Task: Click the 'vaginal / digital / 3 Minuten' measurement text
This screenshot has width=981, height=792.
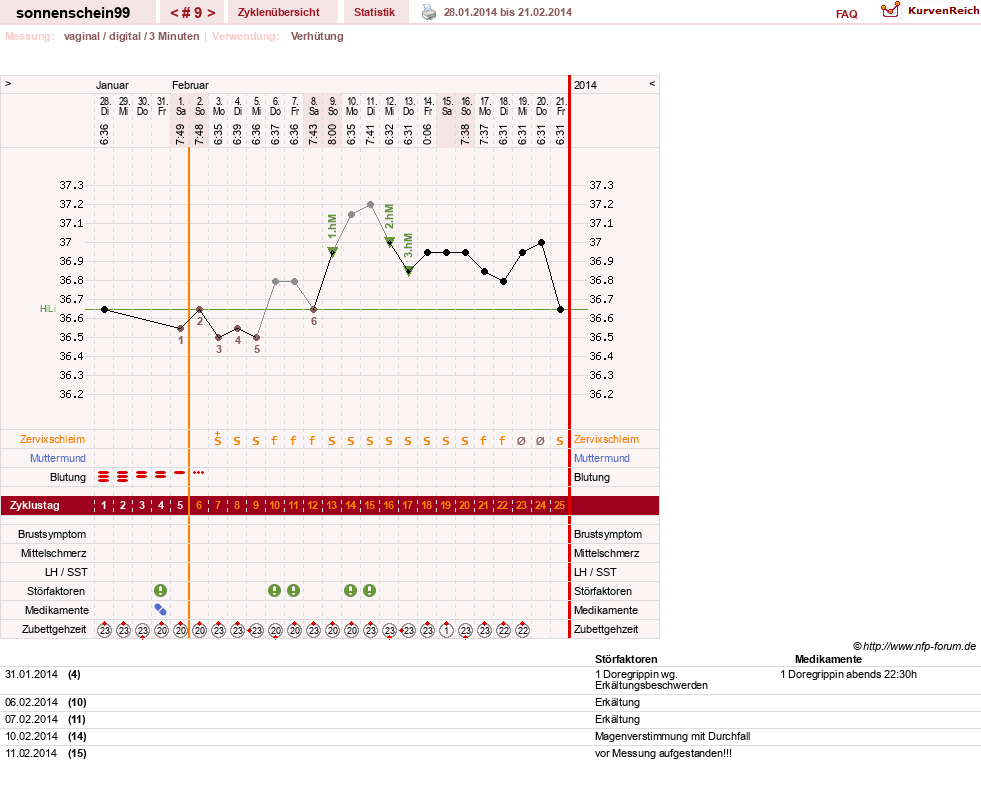Action: pyautogui.click(x=131, y=36)
